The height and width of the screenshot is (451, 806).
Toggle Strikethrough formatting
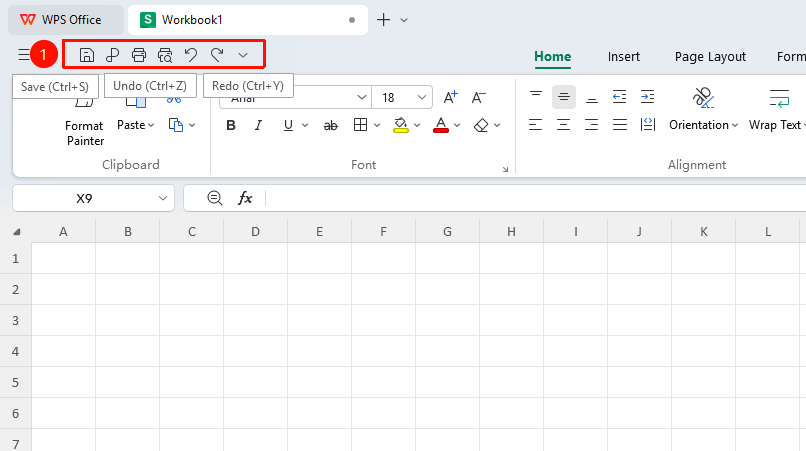coord(331,125)
